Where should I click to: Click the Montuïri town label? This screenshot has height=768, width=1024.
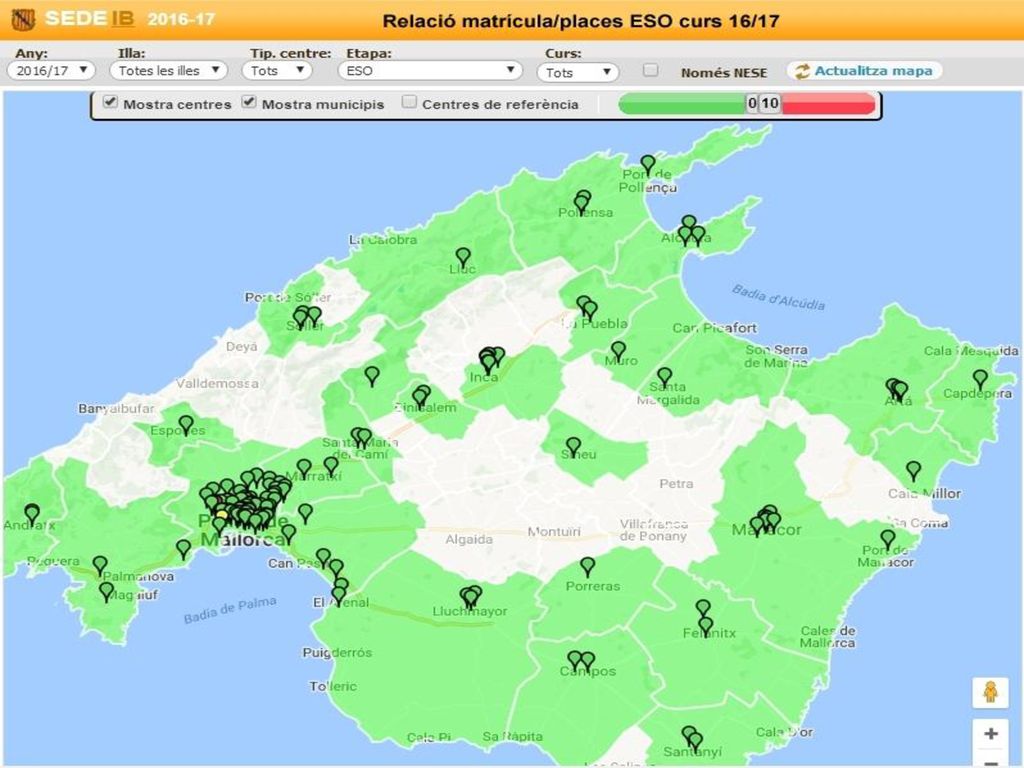[554, 532]
